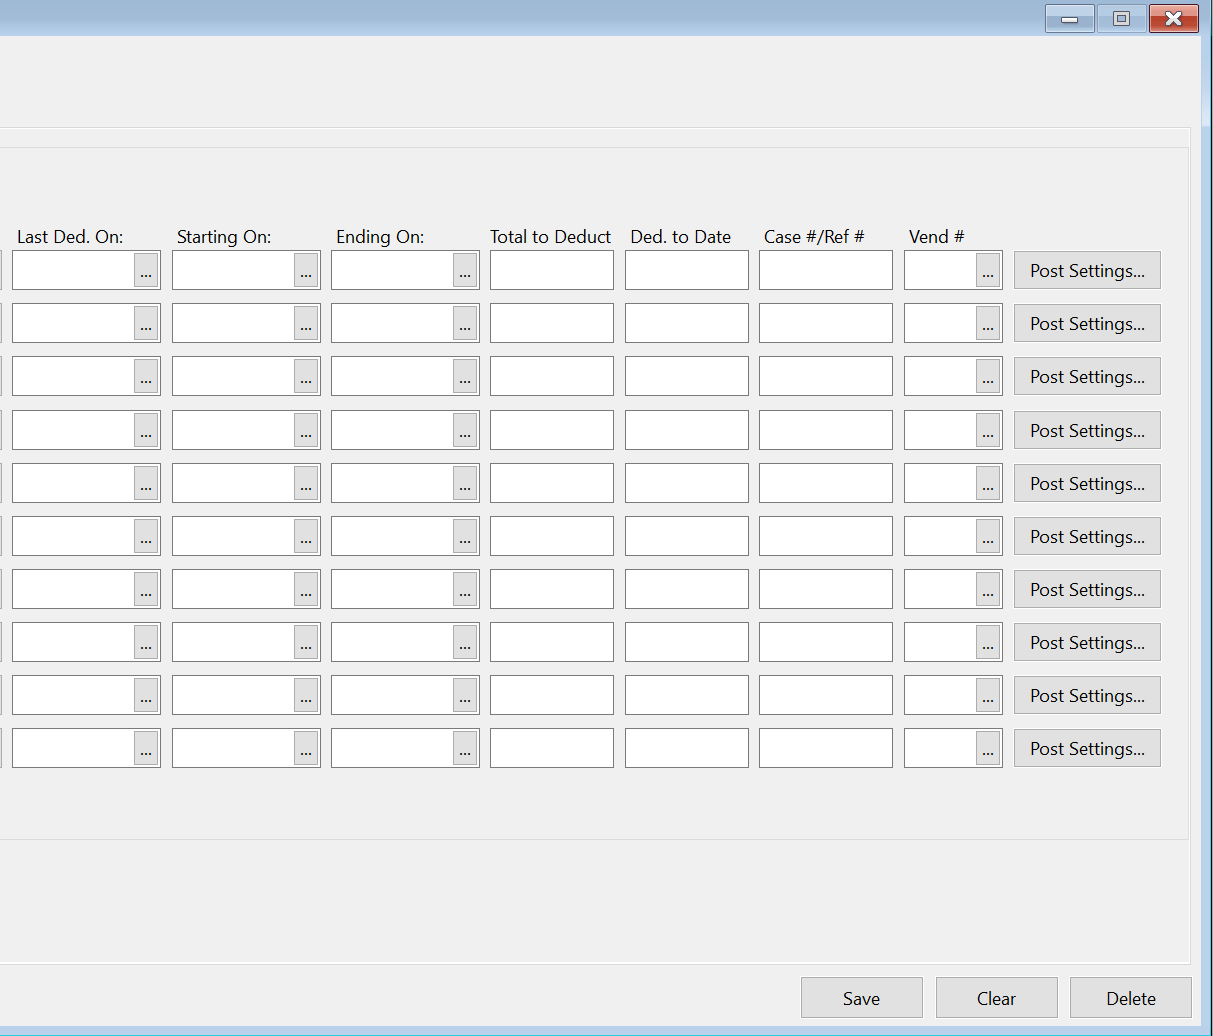This screenshot has height=1036, width=1213.
Task: Open Post Settings for the last row
Action: 1087,749
